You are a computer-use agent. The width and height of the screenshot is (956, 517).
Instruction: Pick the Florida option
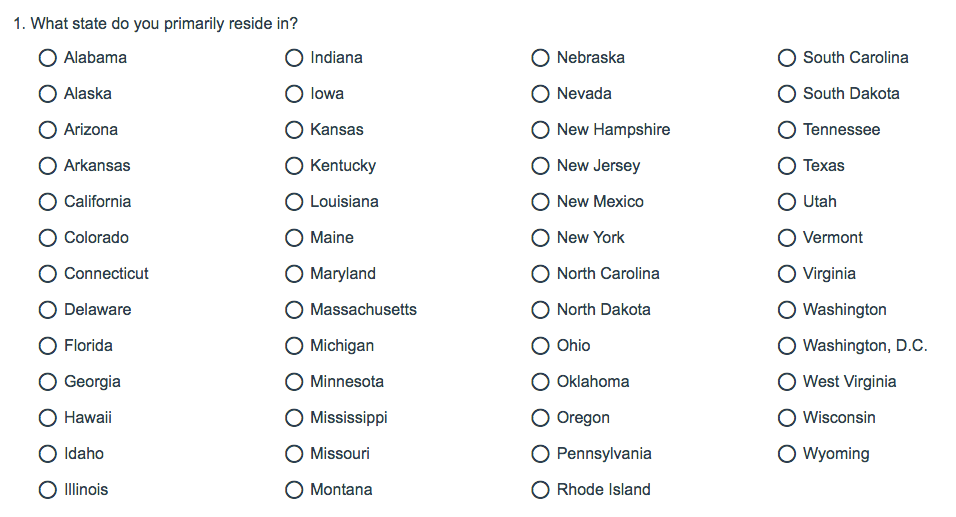[48, 346]
